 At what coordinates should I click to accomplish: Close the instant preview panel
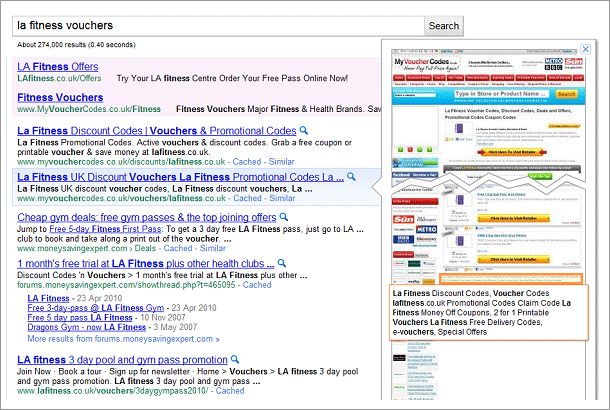coord(585,49)
